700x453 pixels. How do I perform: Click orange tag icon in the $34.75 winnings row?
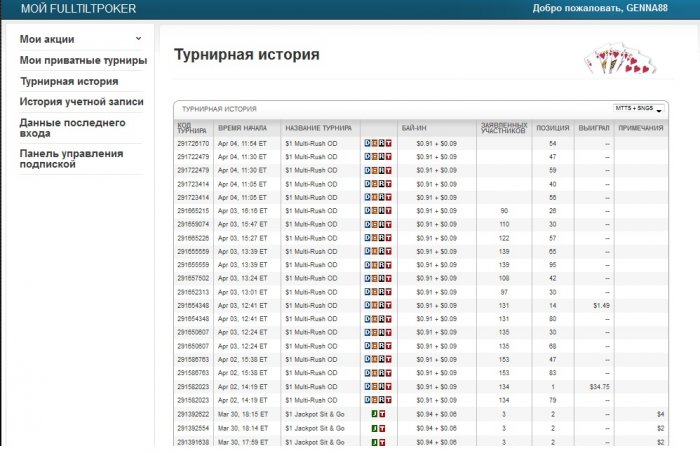375,387
